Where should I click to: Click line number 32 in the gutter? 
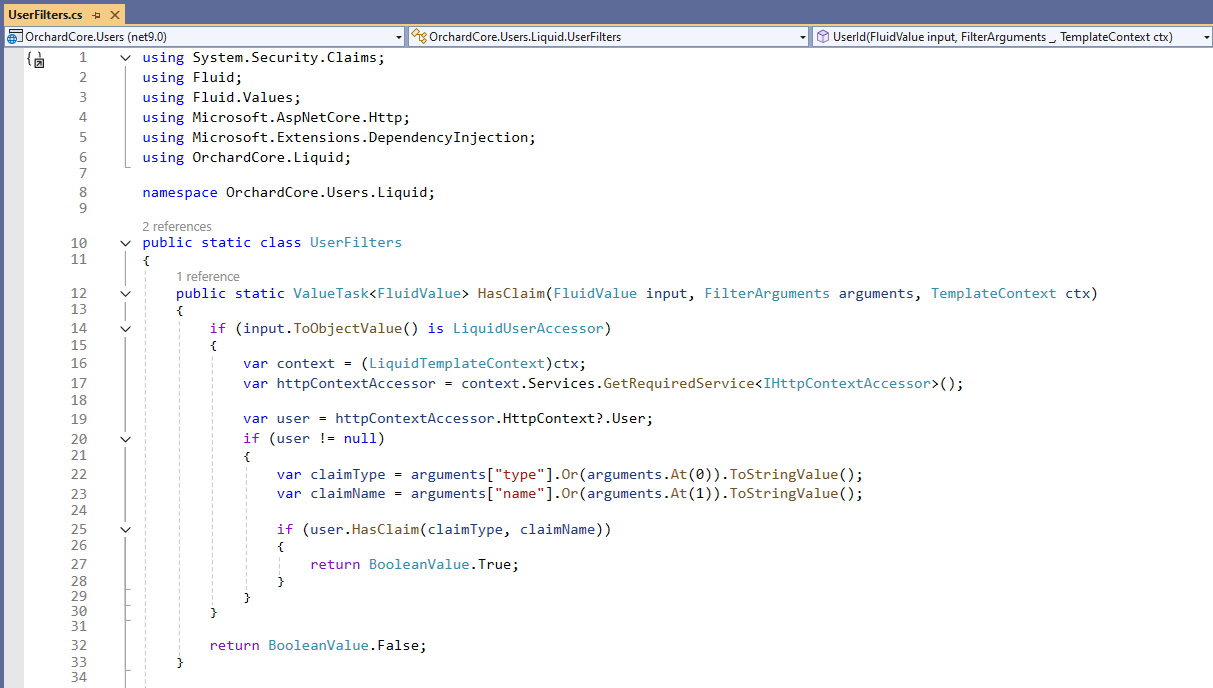79,645
